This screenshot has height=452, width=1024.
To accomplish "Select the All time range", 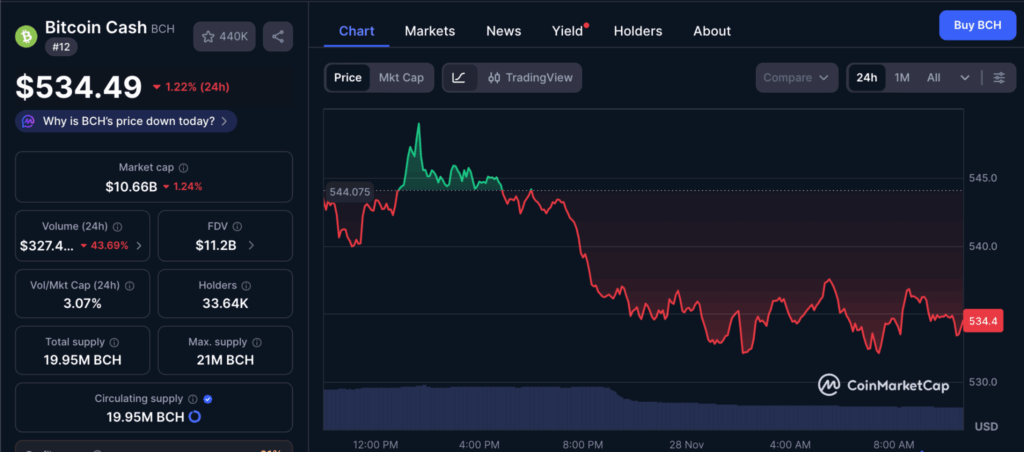I will click(933, 78).
